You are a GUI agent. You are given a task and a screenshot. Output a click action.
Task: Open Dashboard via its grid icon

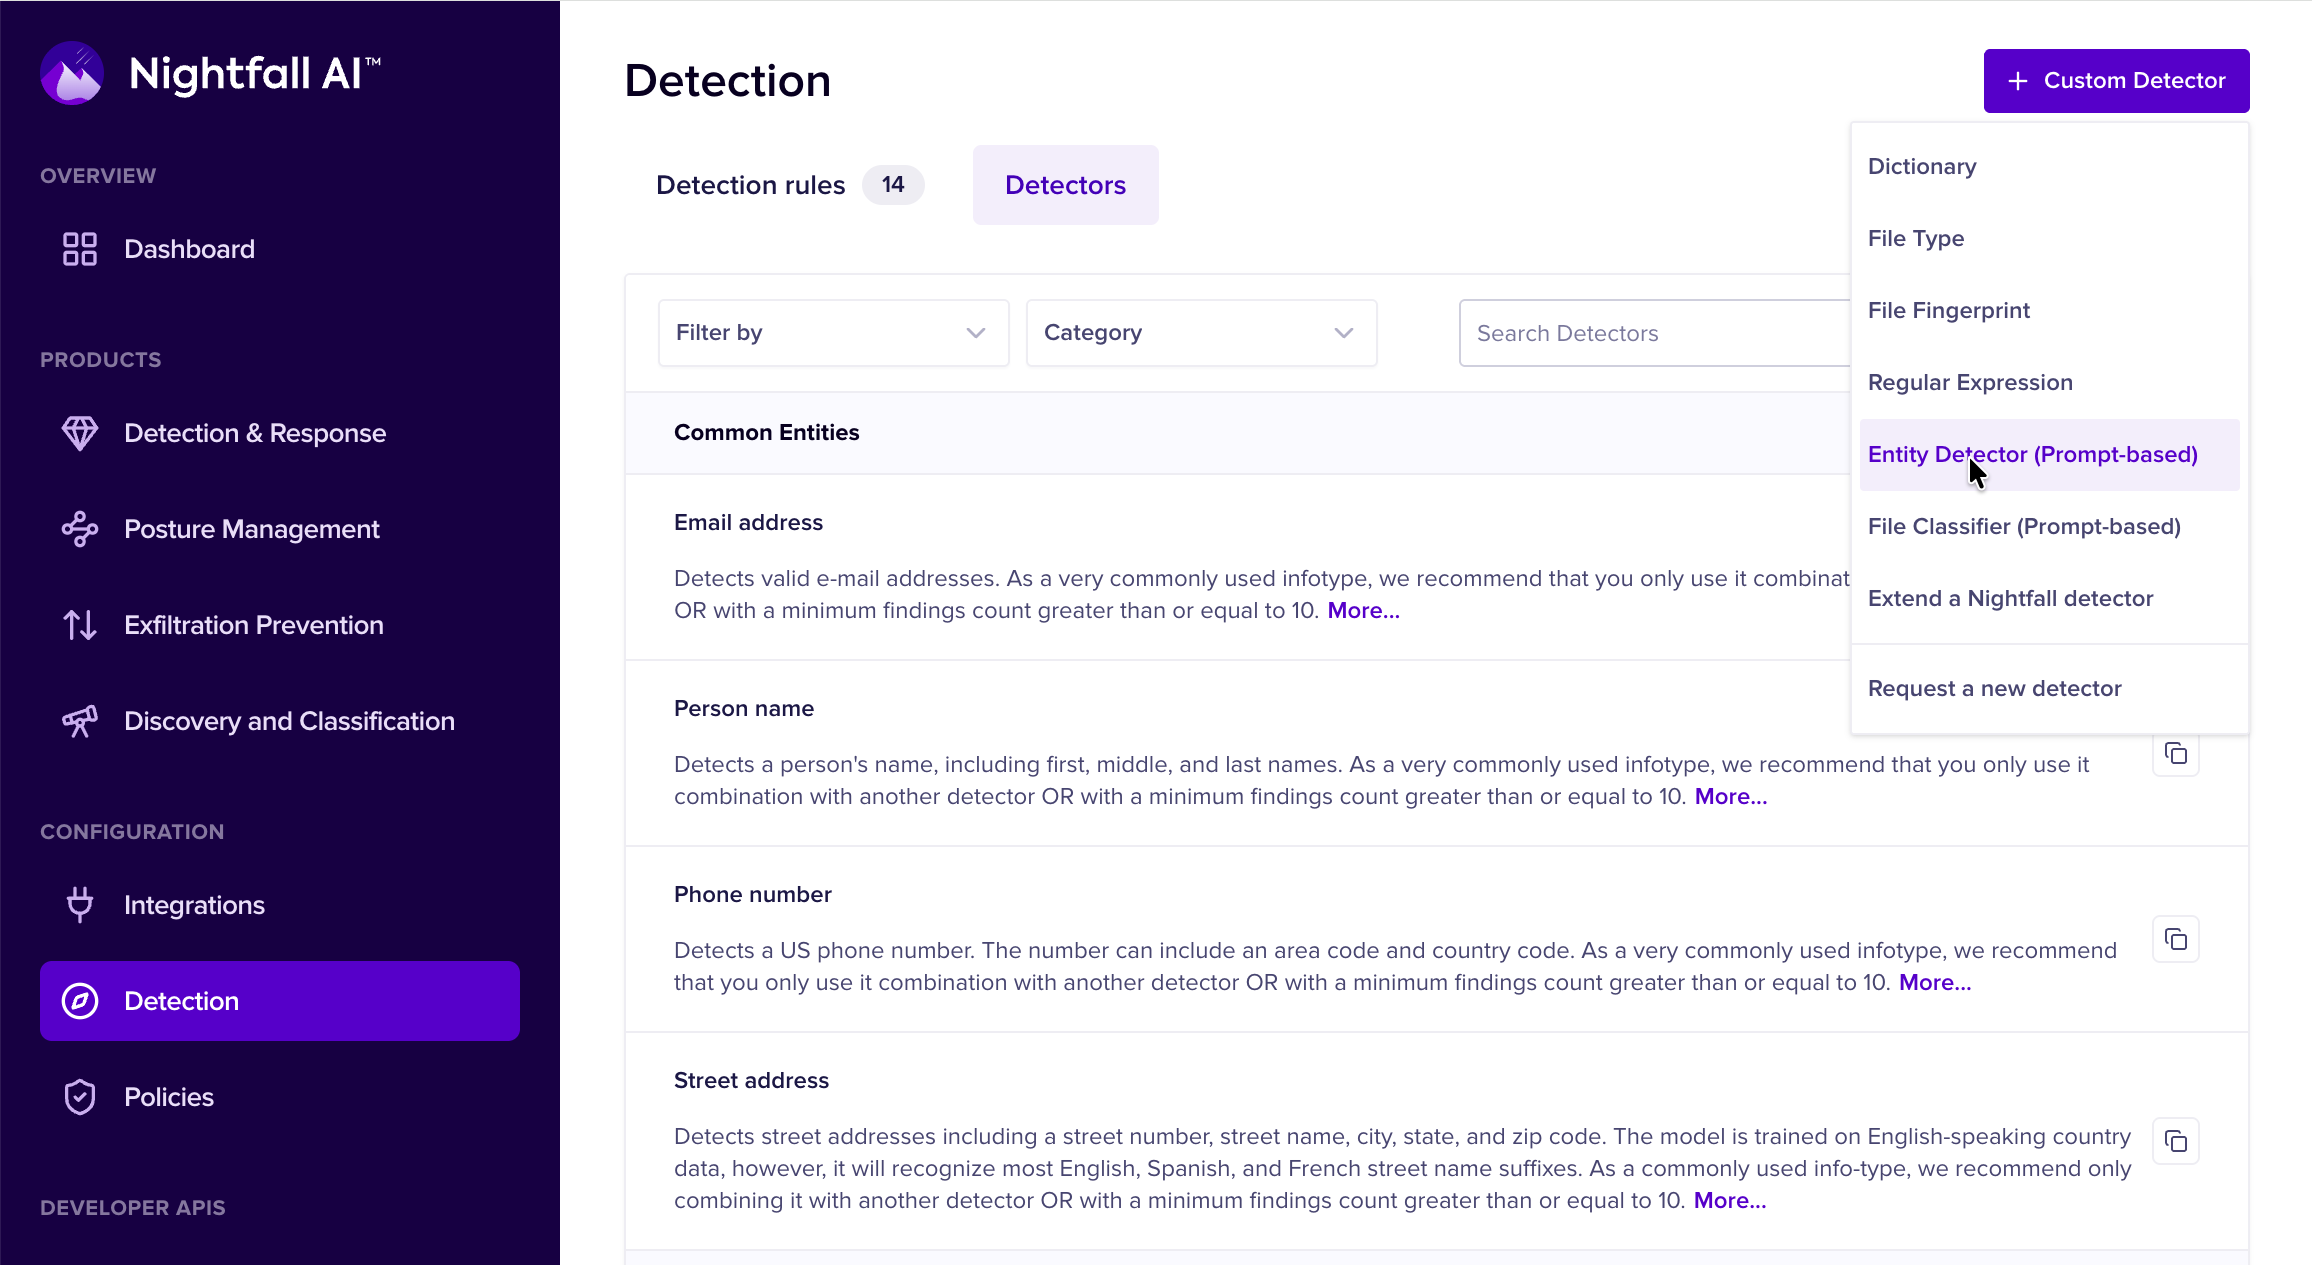pyautogui.click(x=80, y=249)
